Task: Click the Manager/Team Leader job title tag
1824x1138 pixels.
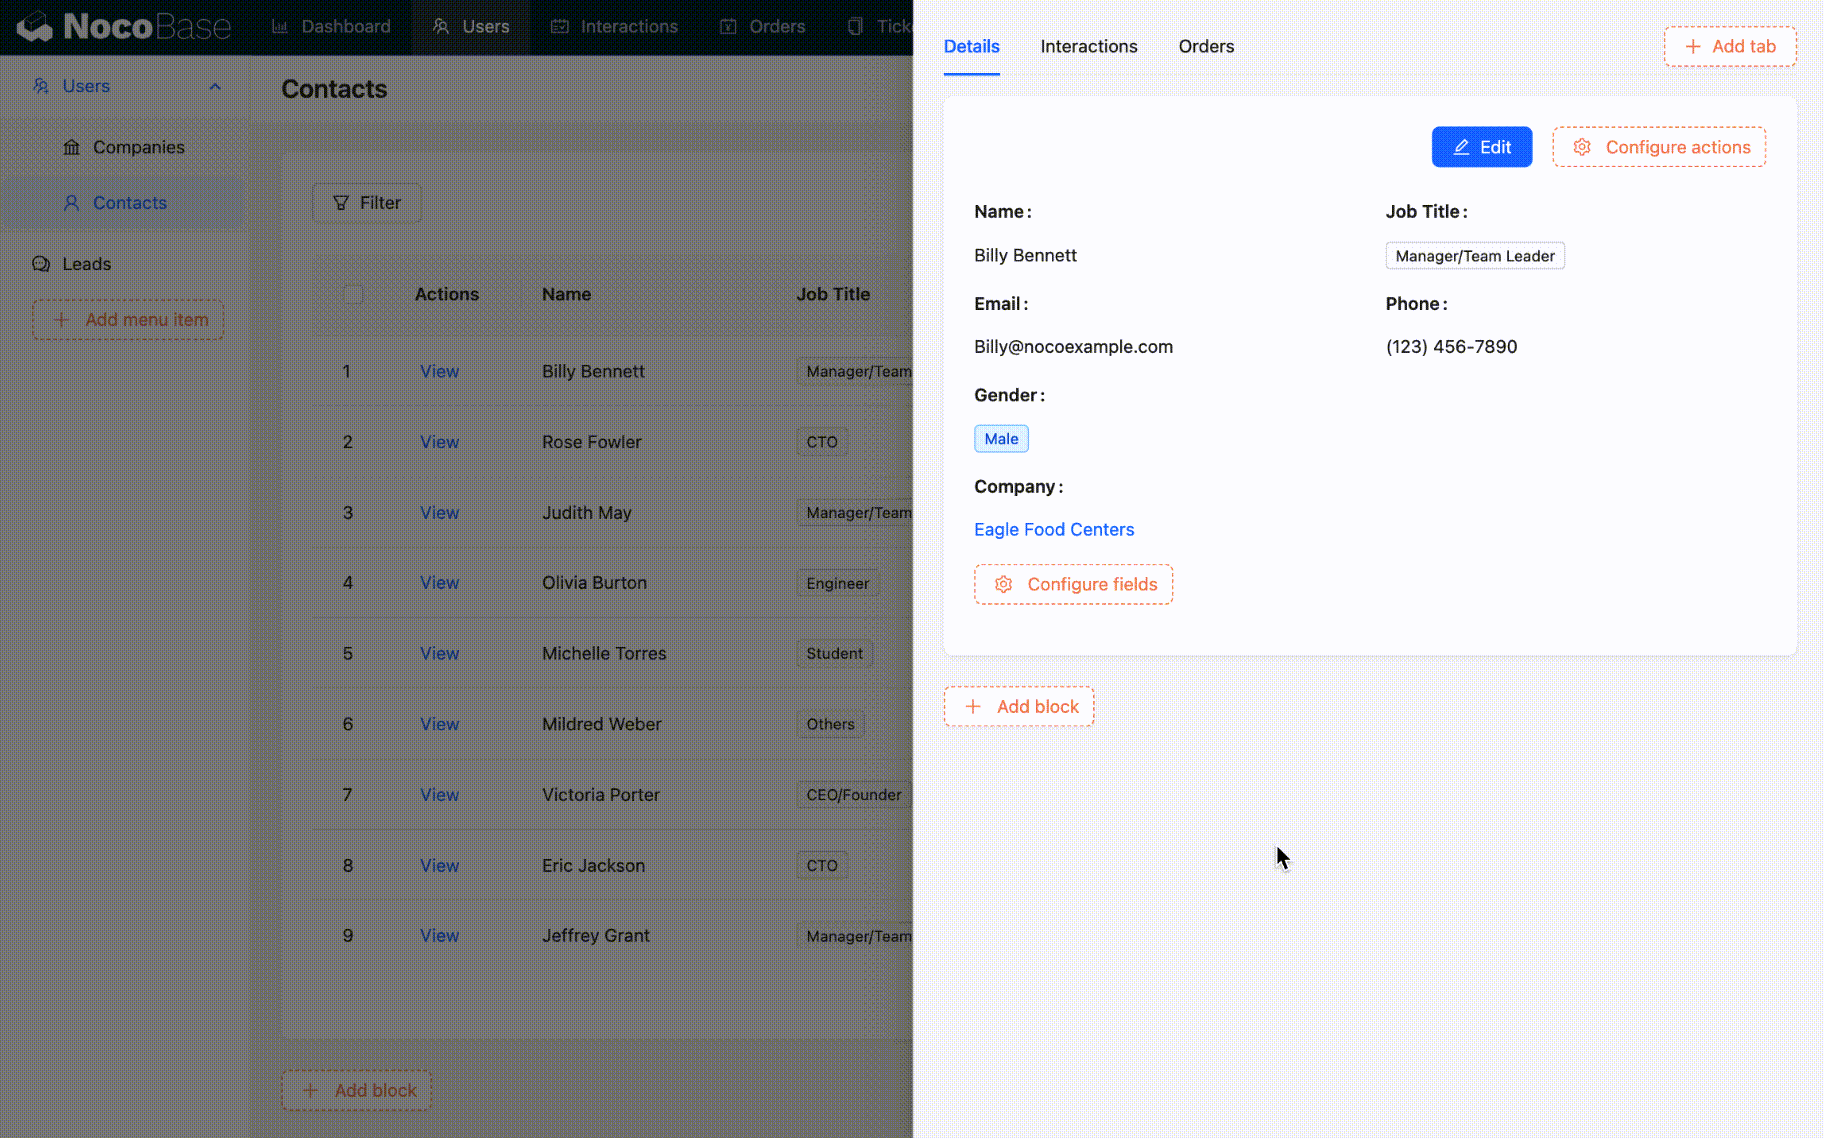Action: [x=1474, y=256]
